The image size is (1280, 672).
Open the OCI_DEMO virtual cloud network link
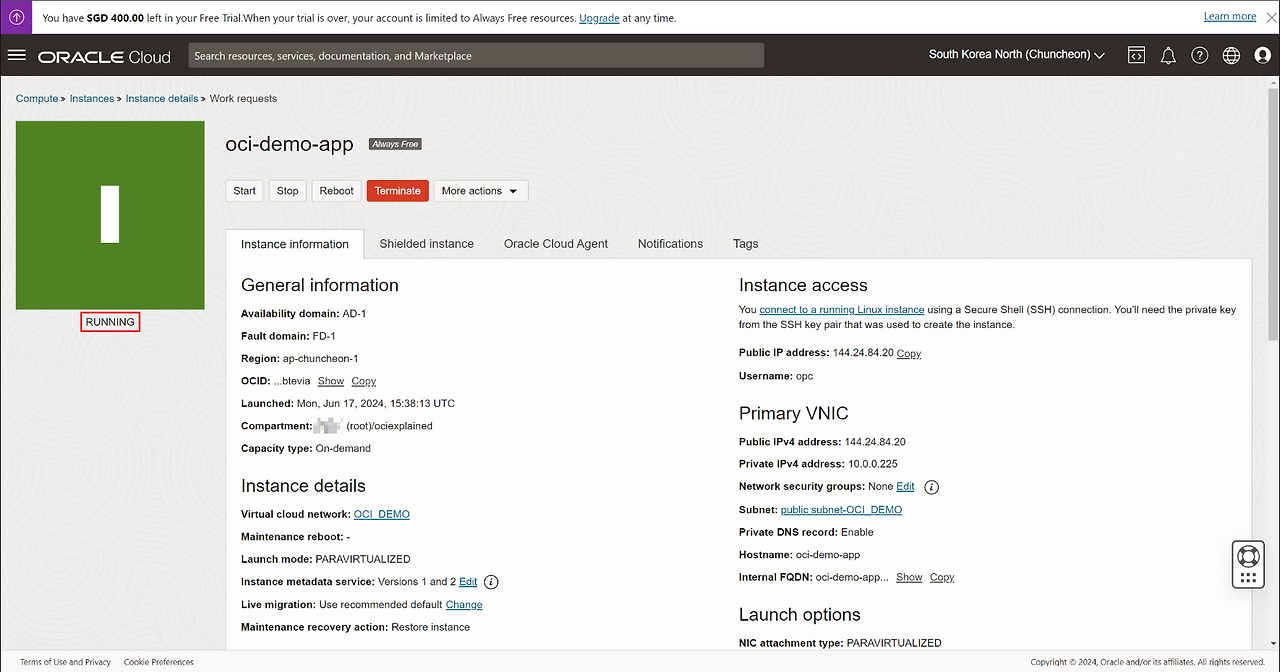click(382, 514)
